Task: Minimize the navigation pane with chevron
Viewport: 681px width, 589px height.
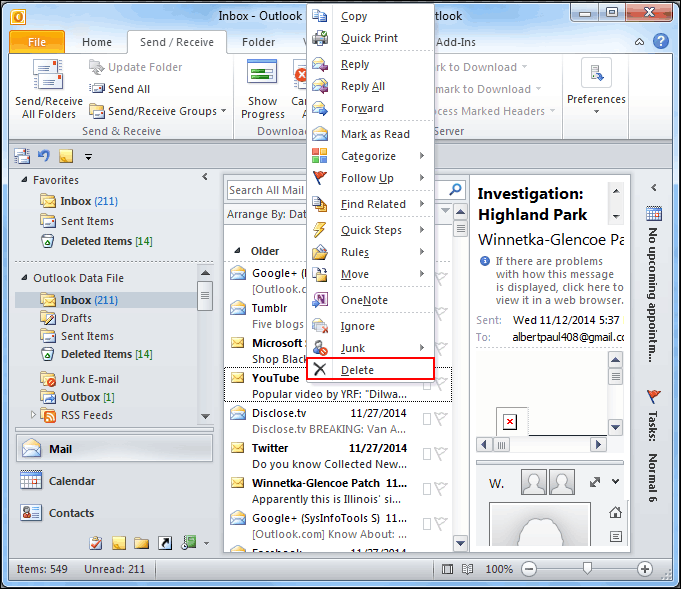Action: [205, 177]
